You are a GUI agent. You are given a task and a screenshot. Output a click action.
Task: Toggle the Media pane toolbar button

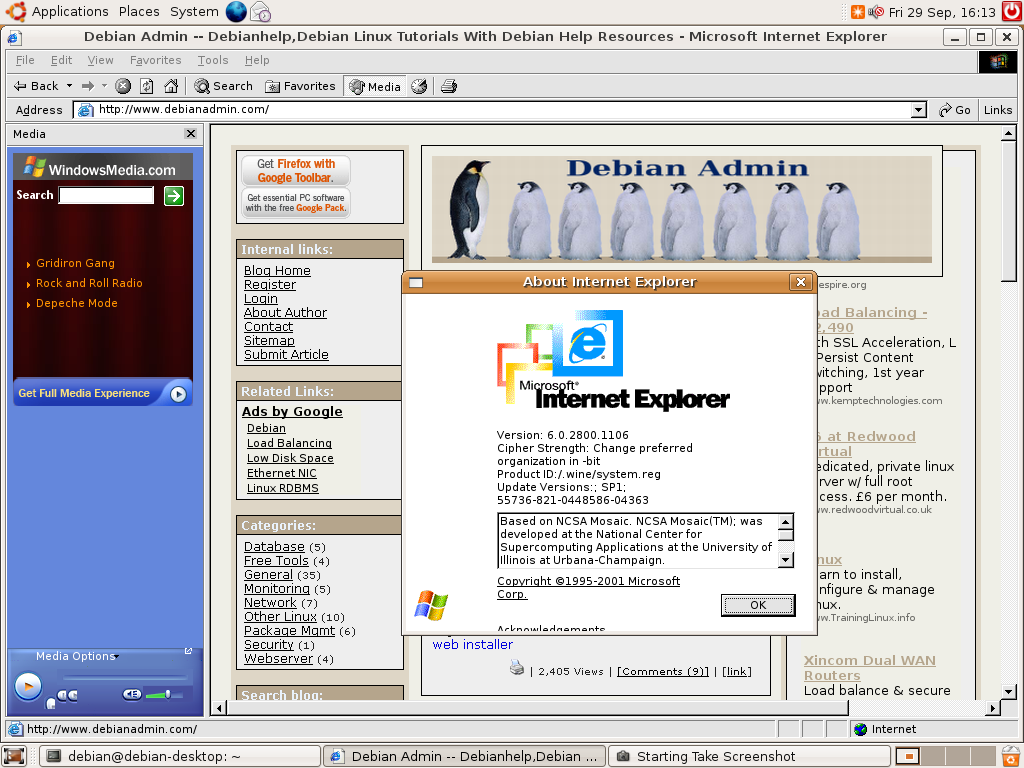[x=375, y=86]
